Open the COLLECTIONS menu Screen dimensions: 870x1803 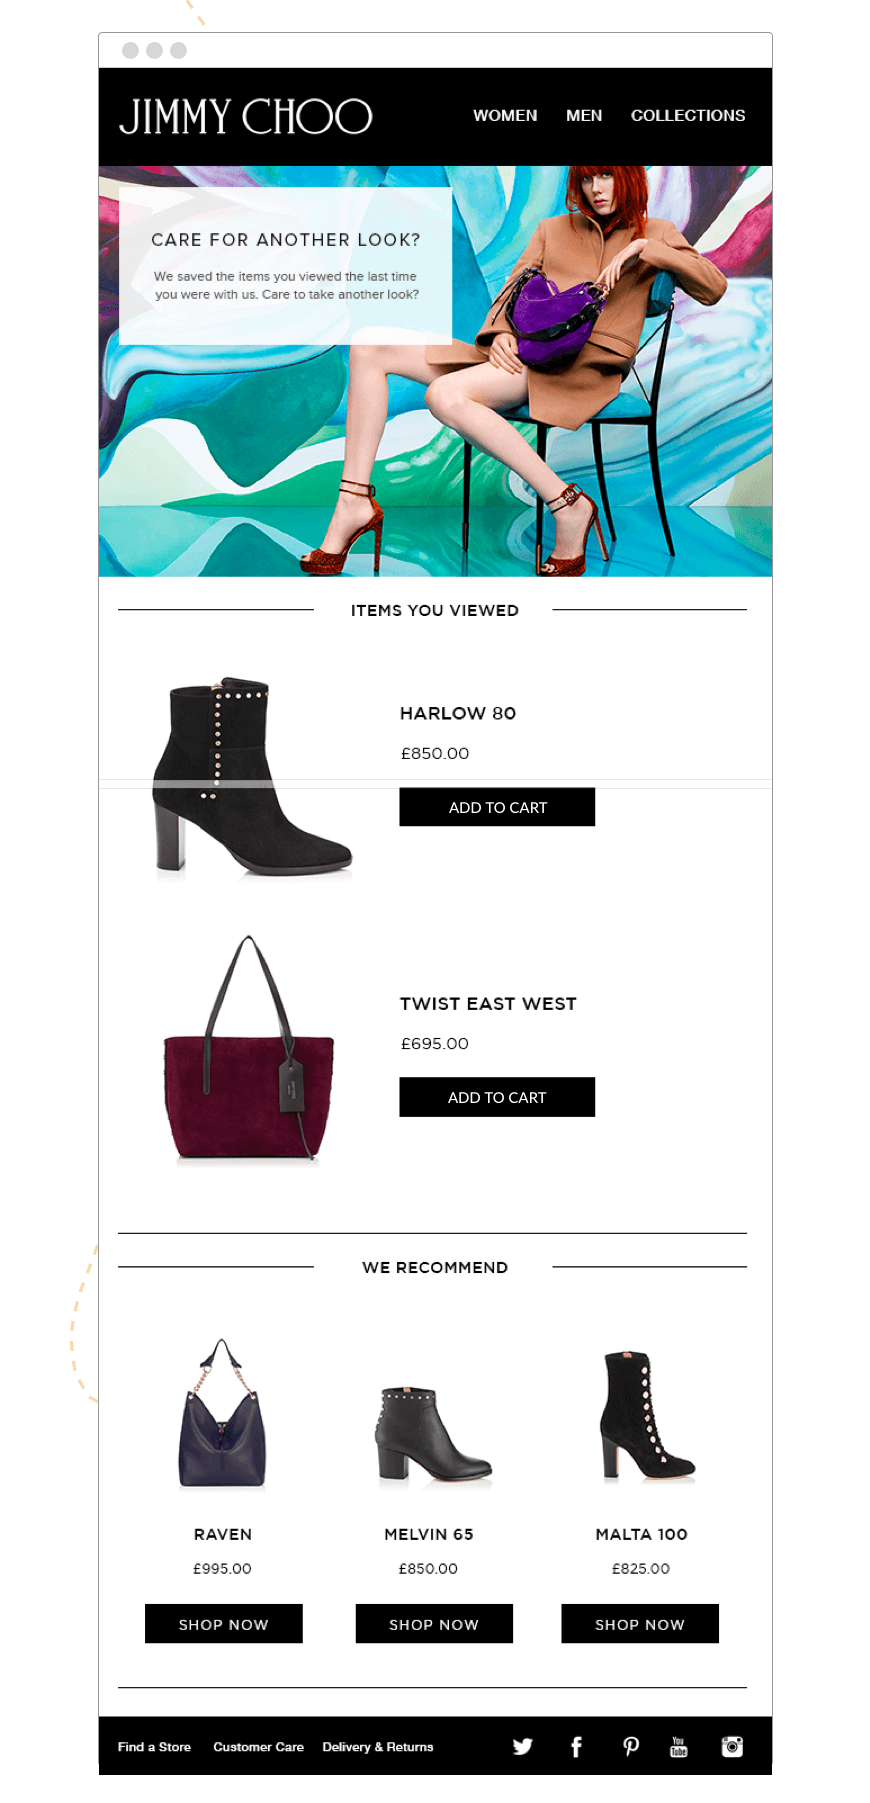[688, 116]
